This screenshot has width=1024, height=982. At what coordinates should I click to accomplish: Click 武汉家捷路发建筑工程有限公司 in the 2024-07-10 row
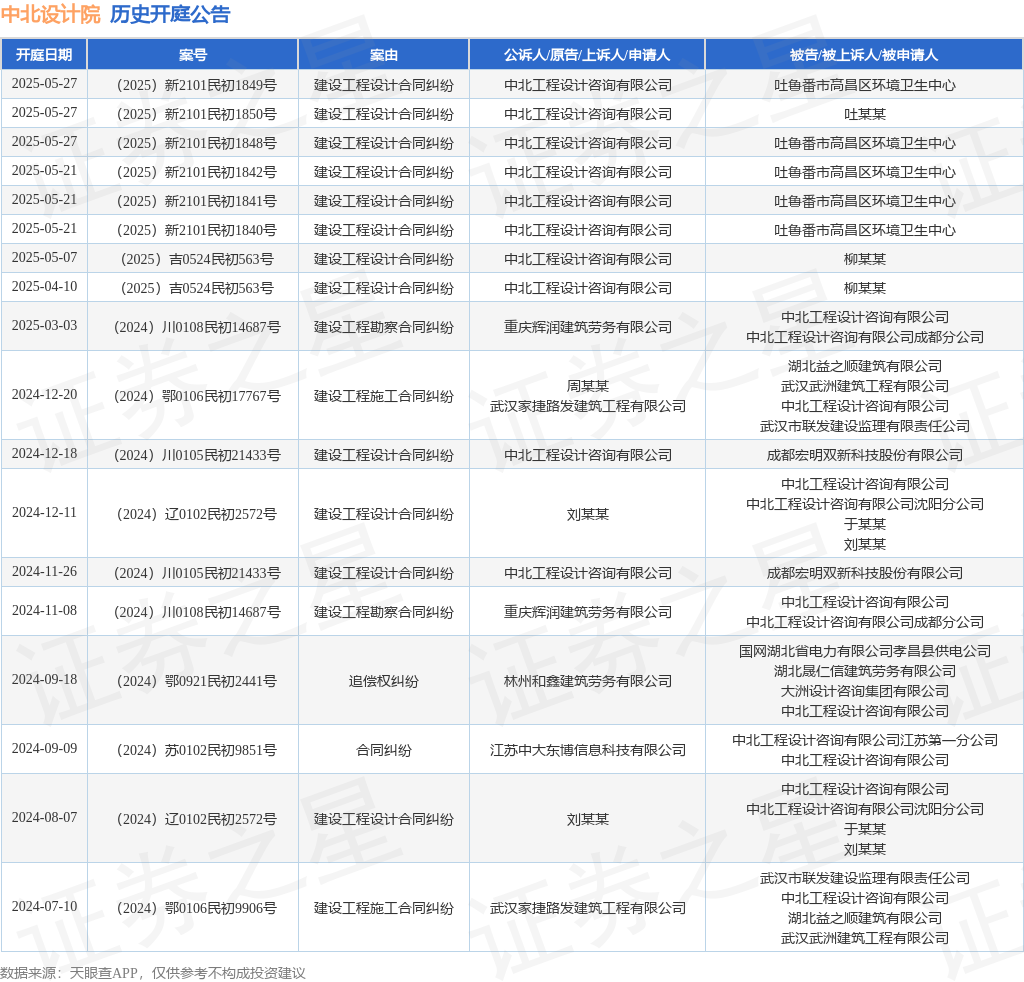coord(587,908)
